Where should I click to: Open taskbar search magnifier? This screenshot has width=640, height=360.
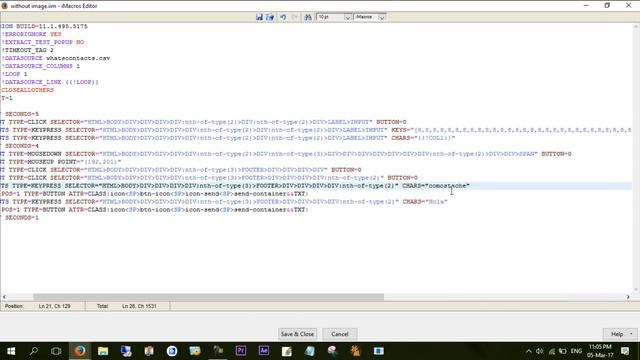tap(34, 351)
